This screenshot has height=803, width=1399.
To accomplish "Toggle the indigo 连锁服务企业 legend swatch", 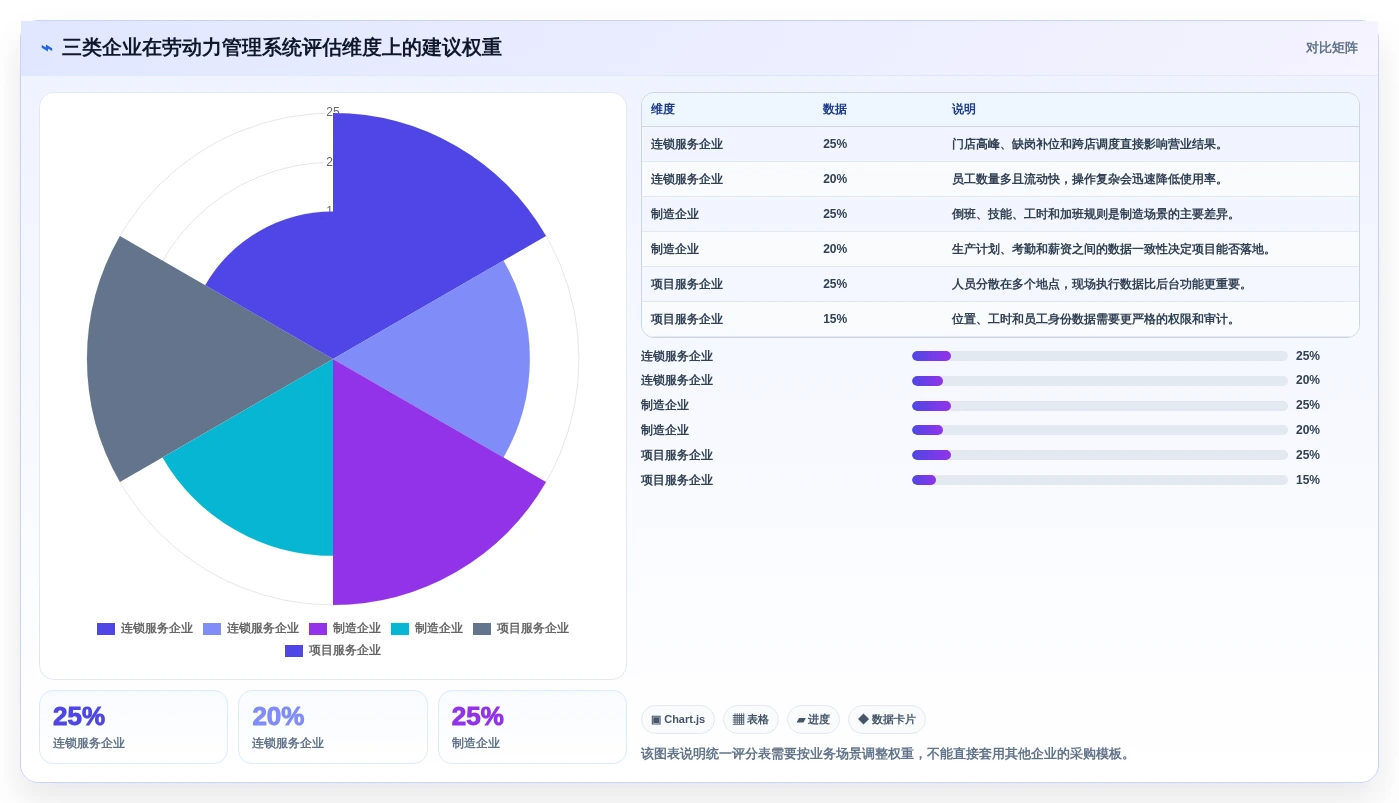I will pyautogui.click(x=106, y=629).
